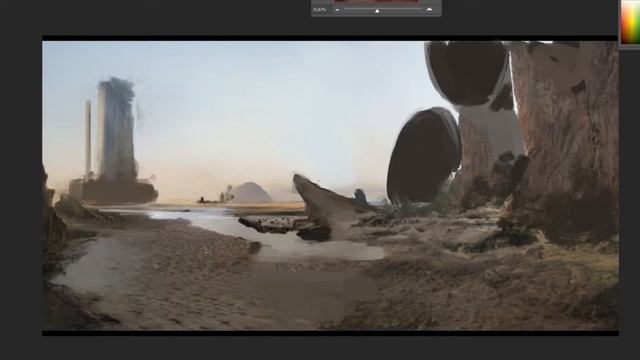
Task: Pick a color from the color spectrum panel
Action: (630, 22)
